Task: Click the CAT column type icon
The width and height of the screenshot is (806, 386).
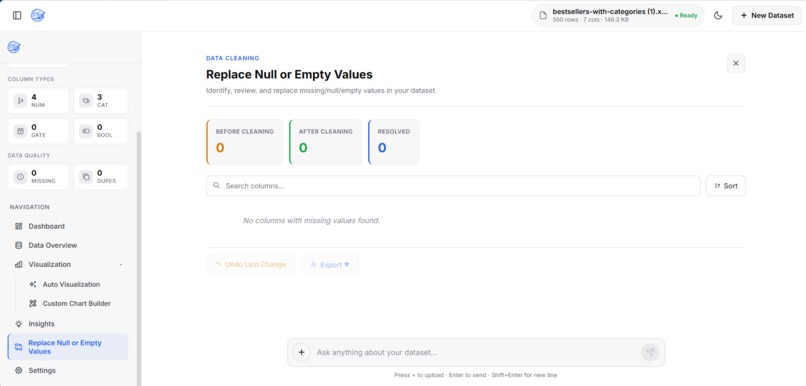Action: [x=86, y=101]
